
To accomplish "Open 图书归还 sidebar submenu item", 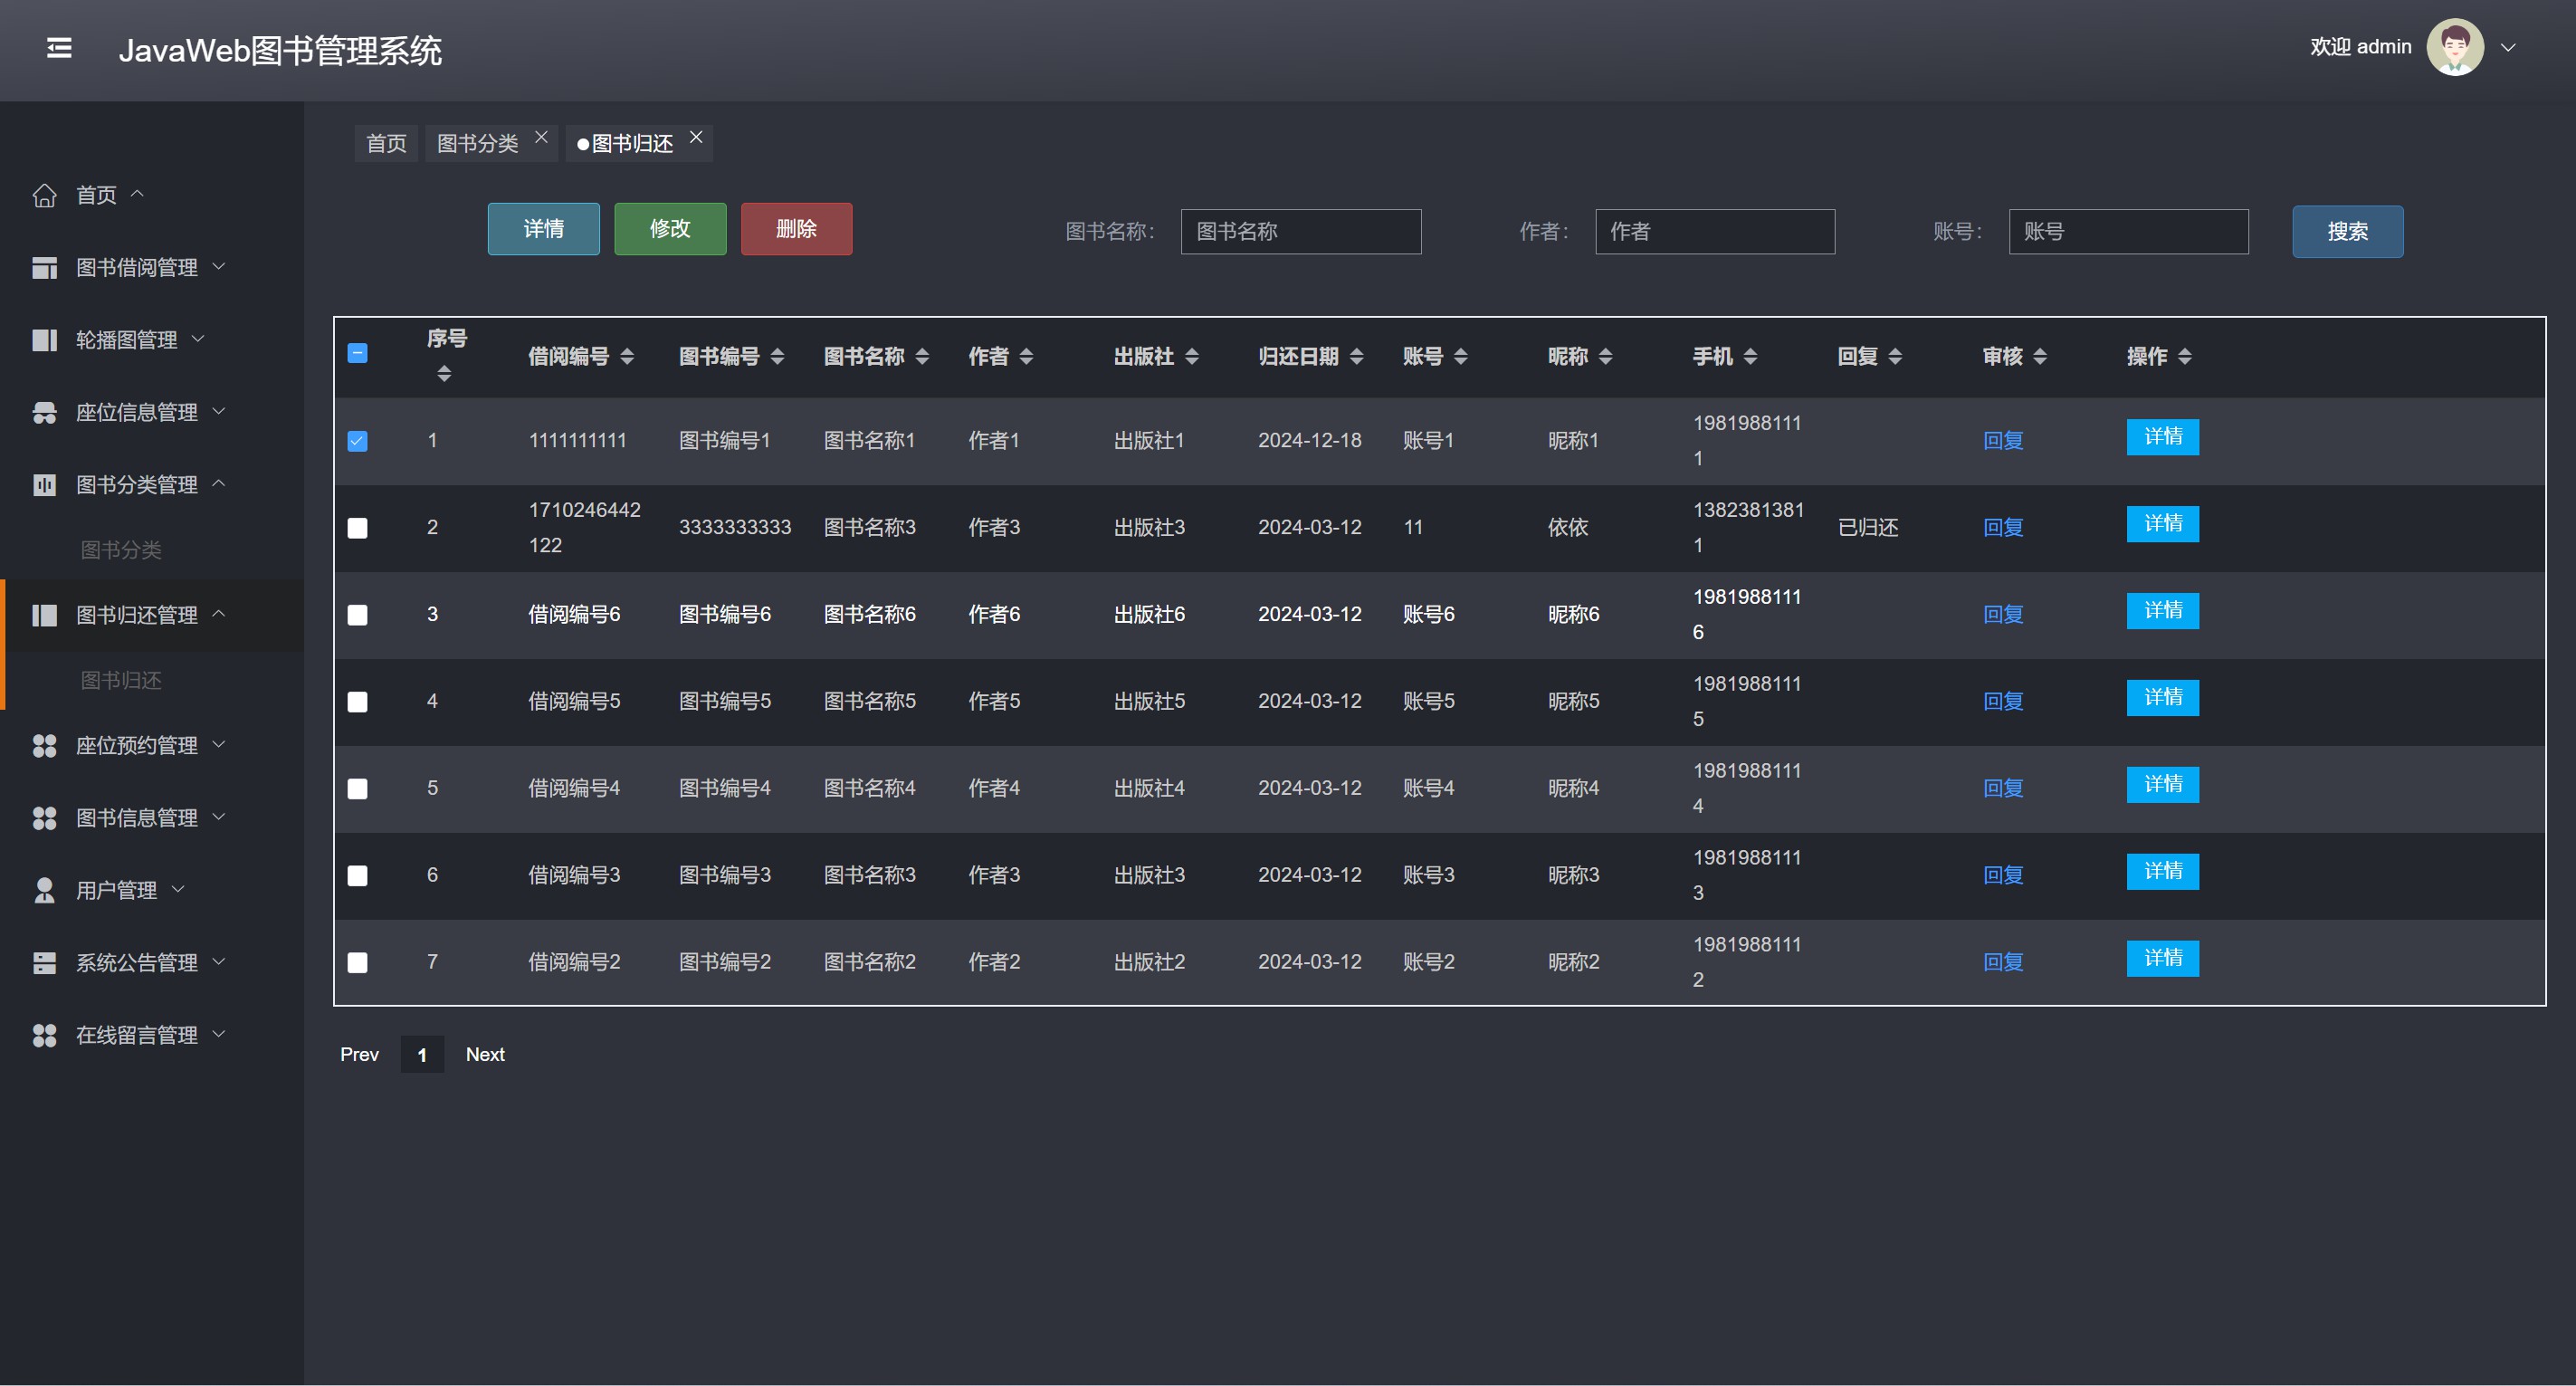I will (x=121, y=680).
